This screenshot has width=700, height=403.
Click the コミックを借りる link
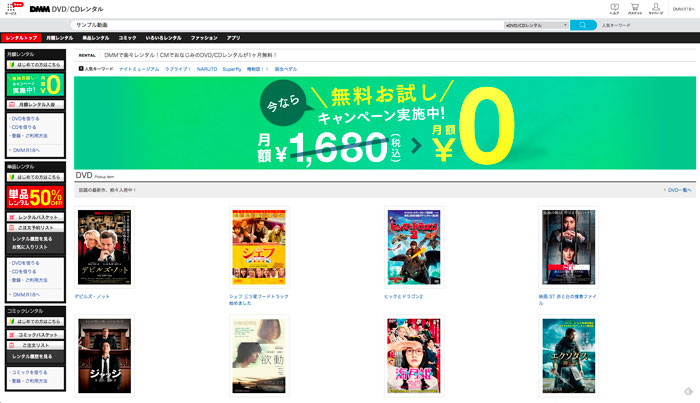[29, 372]
